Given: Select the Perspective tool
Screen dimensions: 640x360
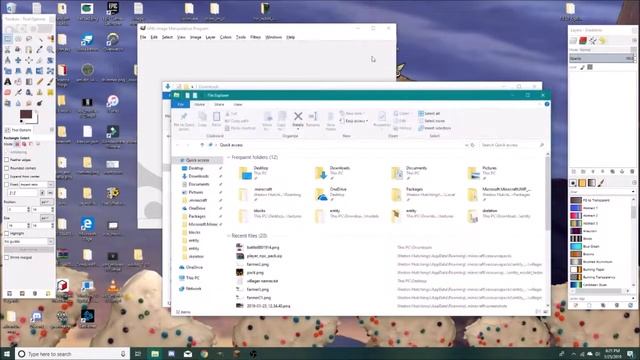Looking at the screenshot, I should pos(29,71).
